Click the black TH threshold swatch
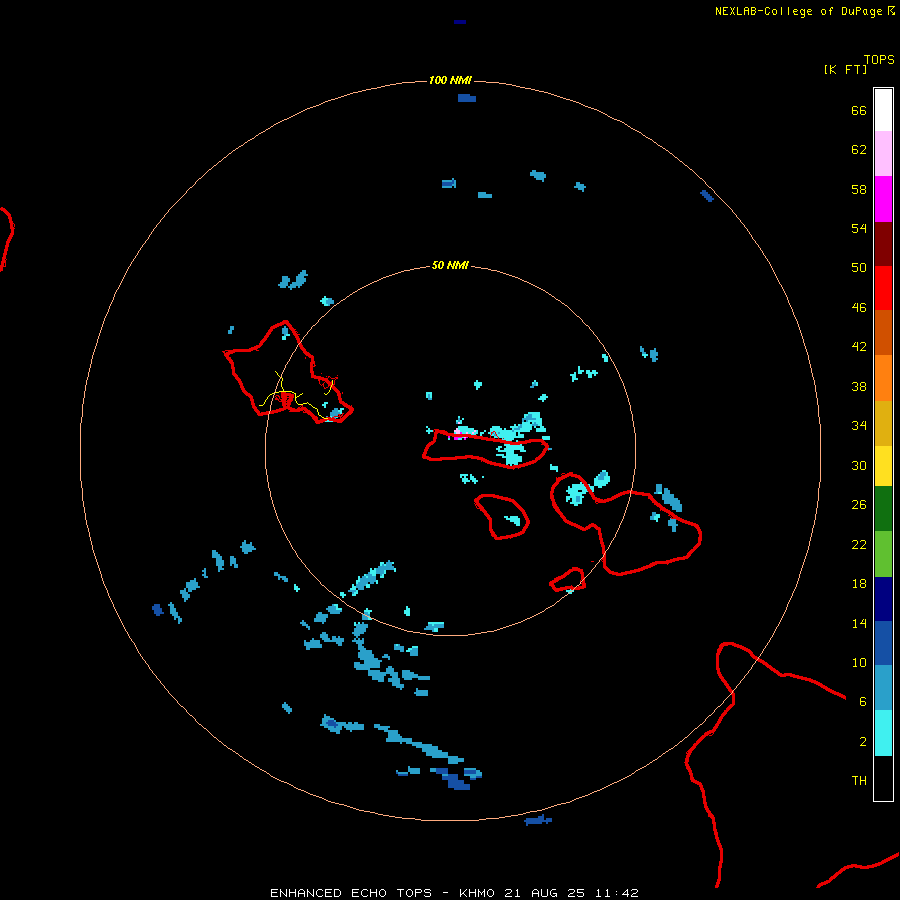 (x=883, y=778)
